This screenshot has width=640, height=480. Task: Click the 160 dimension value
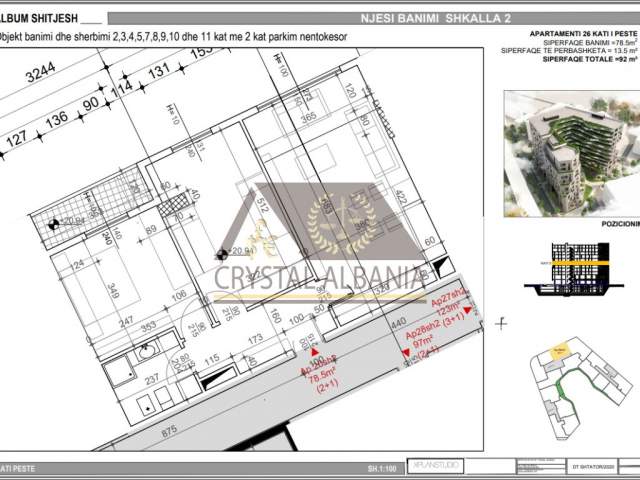click(275, 316)
